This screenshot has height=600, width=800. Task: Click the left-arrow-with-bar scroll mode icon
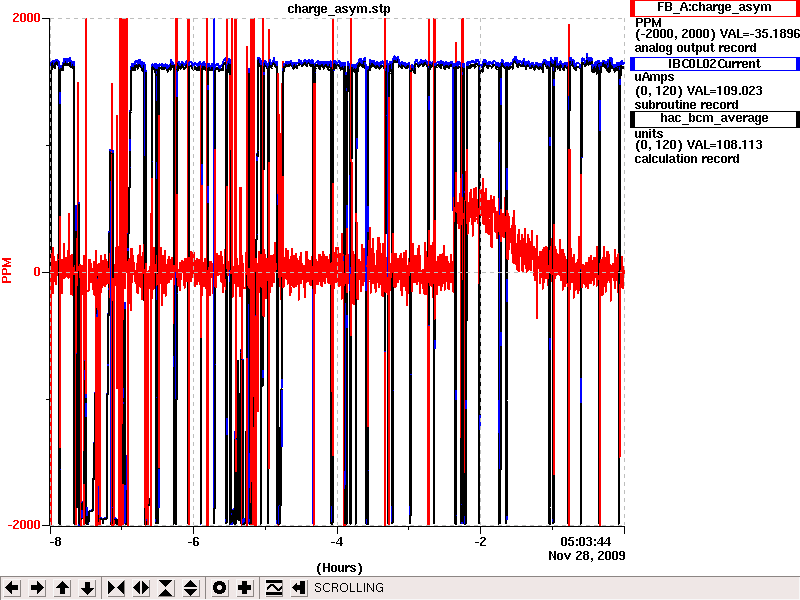point(298,588)
